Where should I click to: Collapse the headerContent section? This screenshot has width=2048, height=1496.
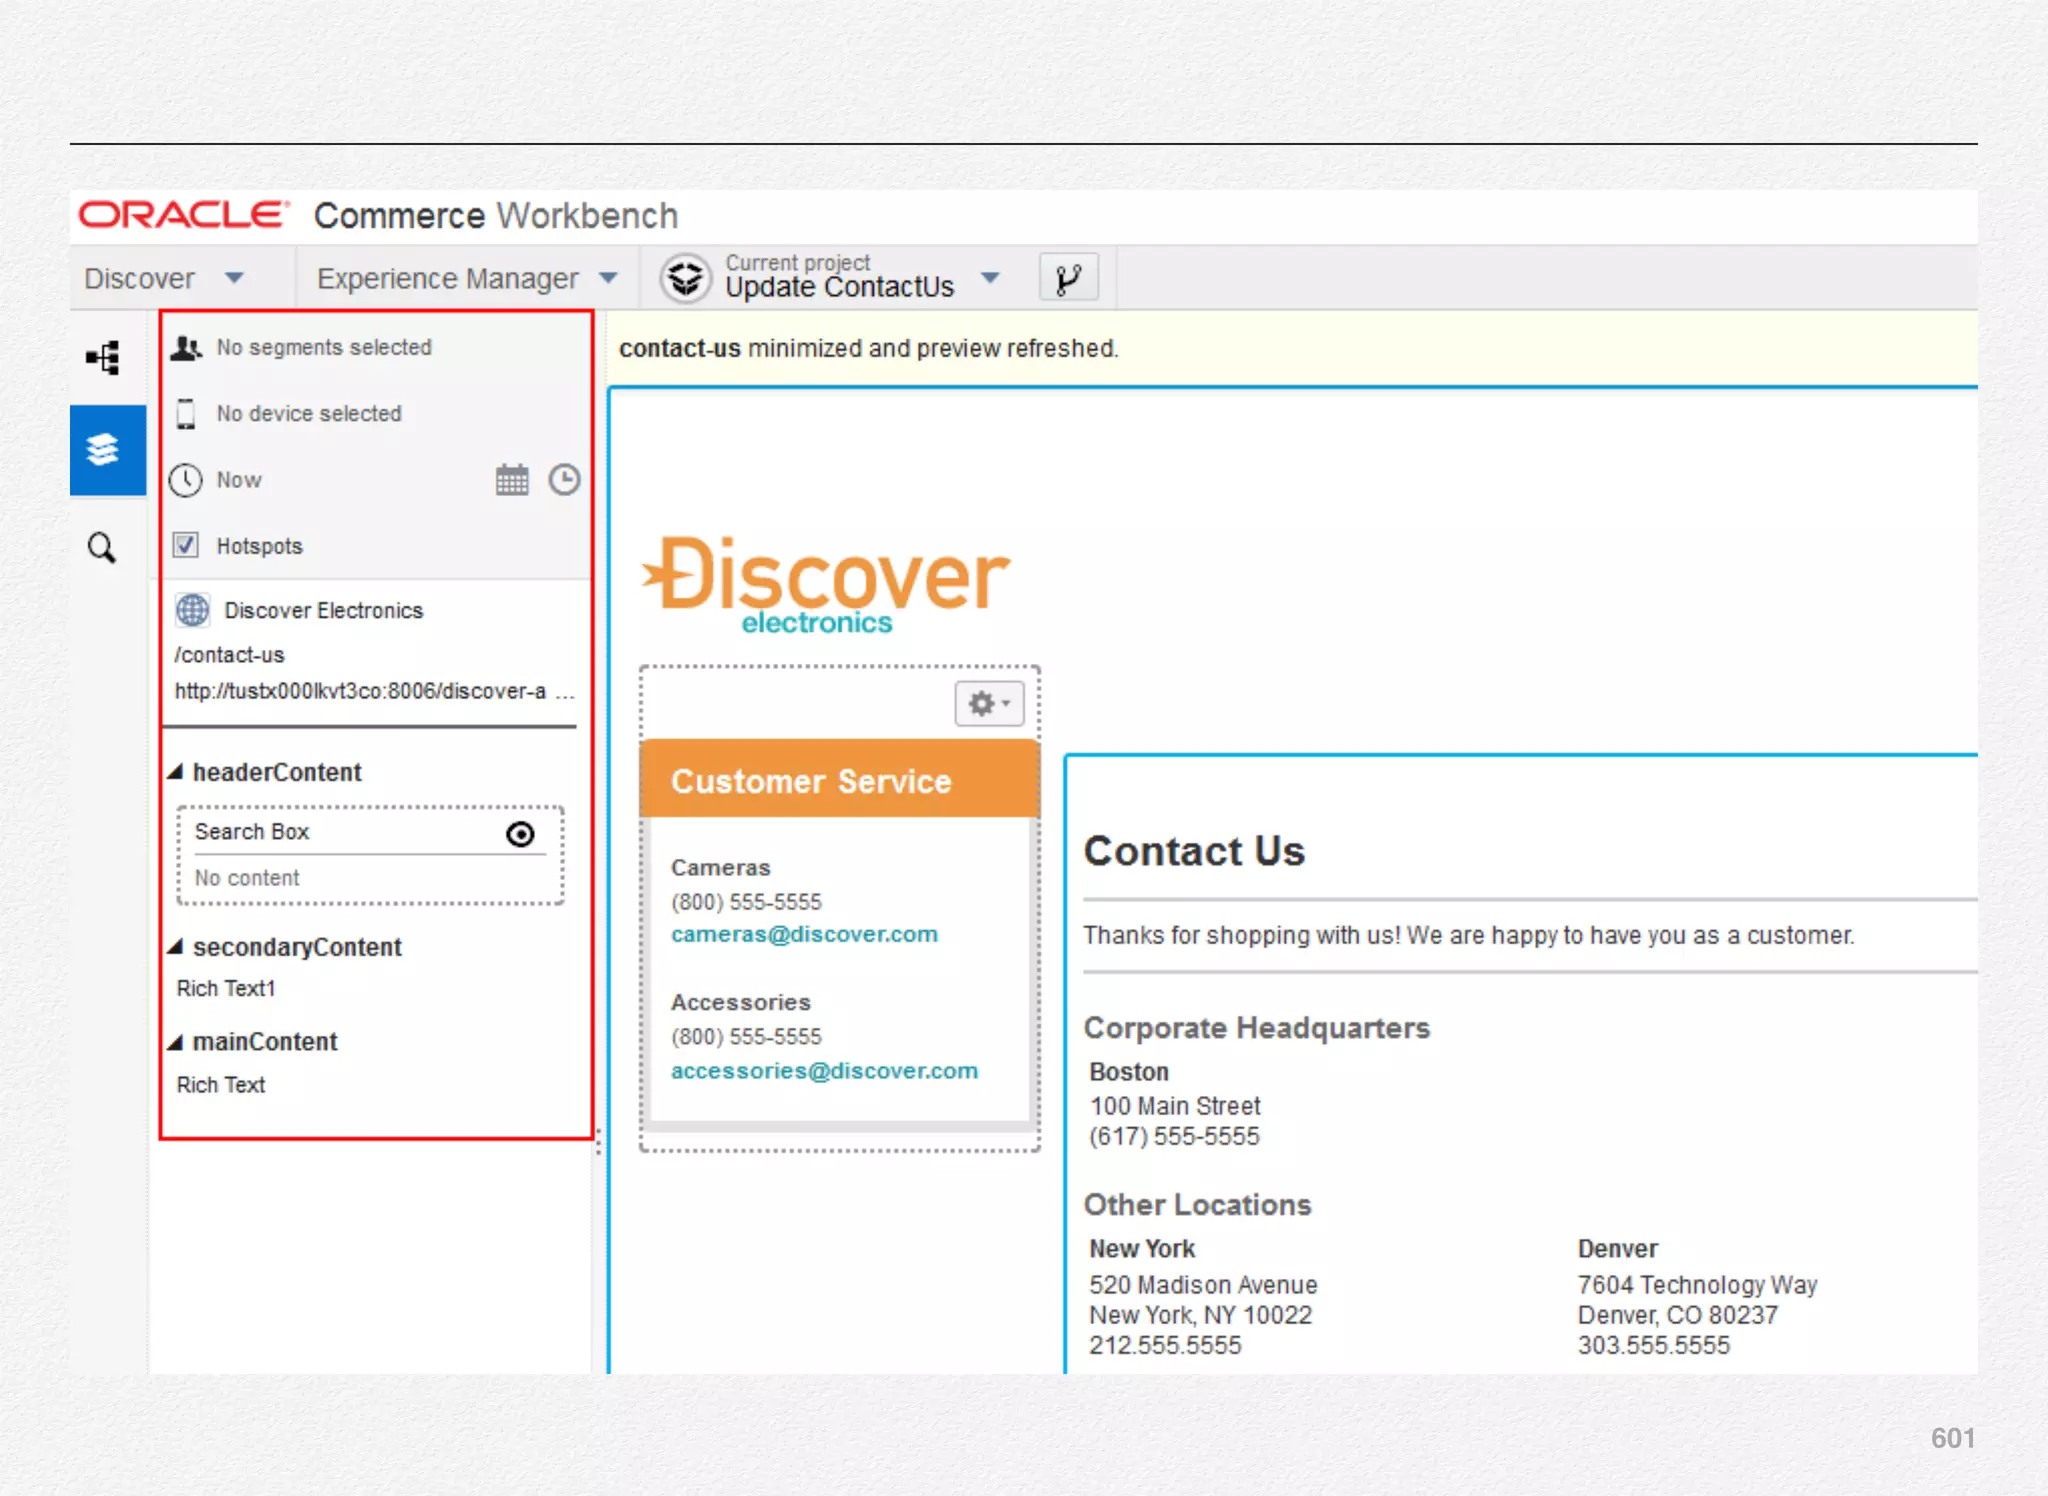[176, 771]
